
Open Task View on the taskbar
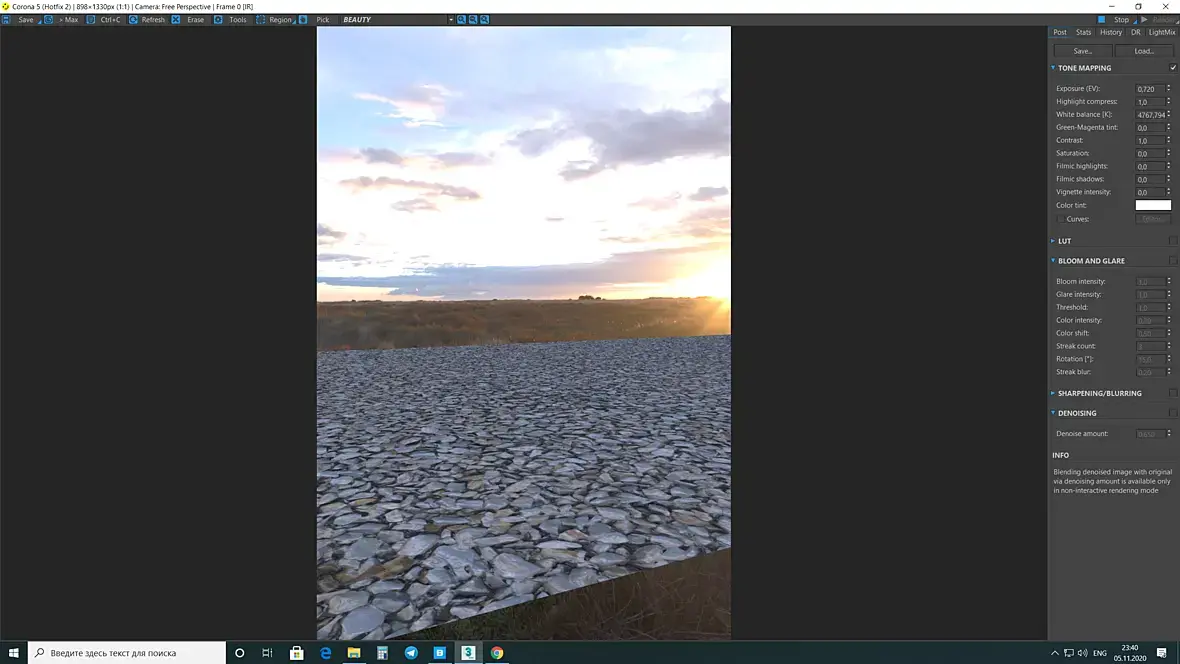[267, 653]
